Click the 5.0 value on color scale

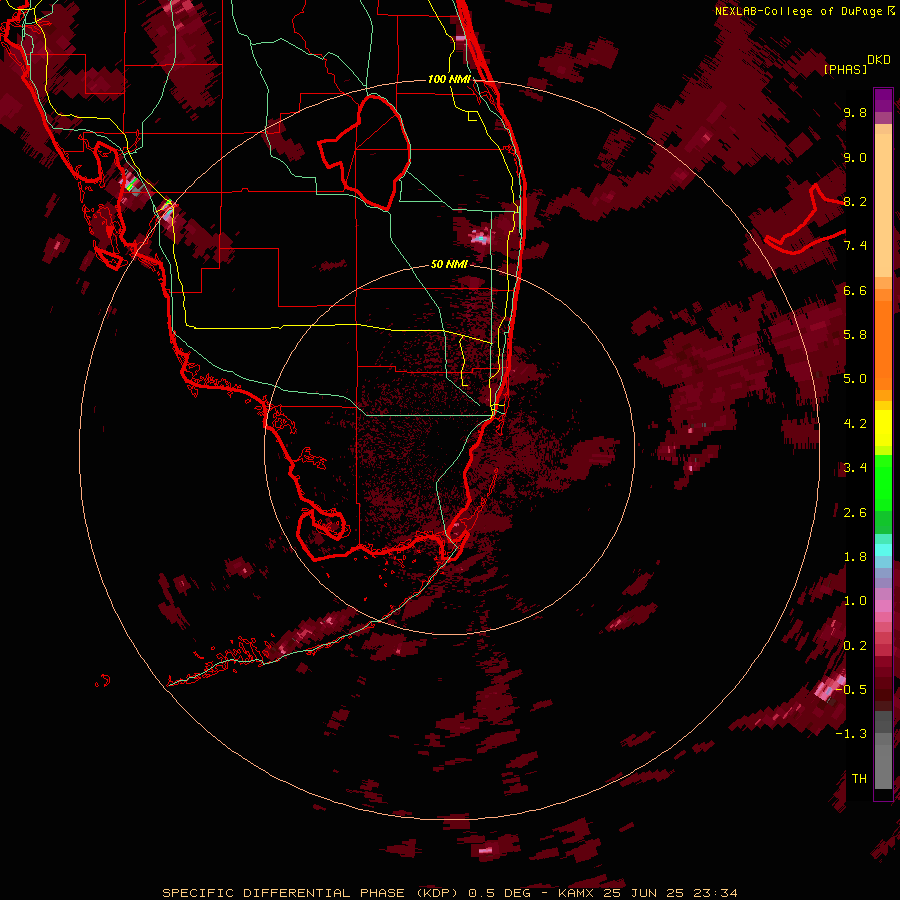(855, 379)
